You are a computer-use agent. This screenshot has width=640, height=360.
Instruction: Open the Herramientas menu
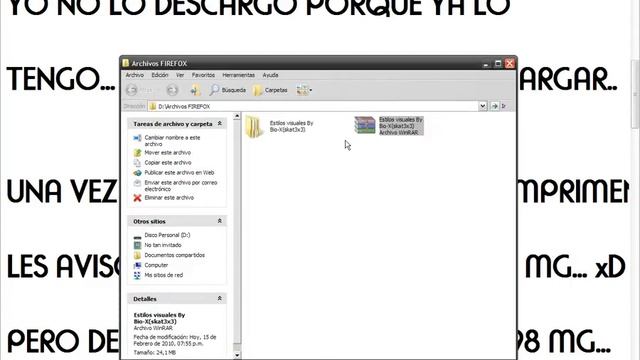(238, 75)
